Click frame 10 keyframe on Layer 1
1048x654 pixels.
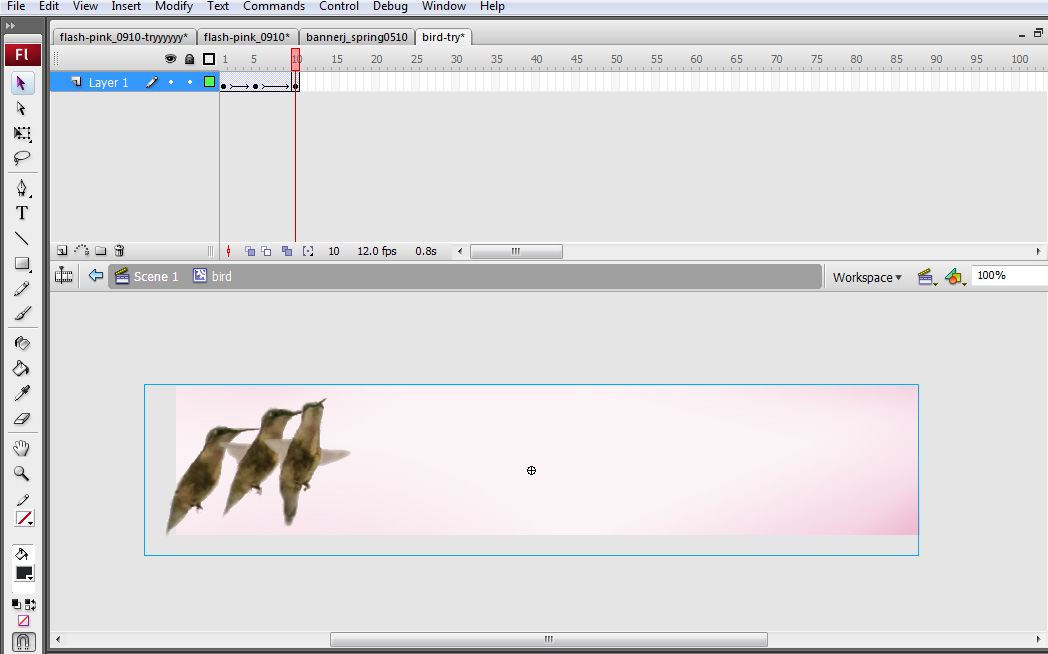pyautogui.click(x=295, y=83)
